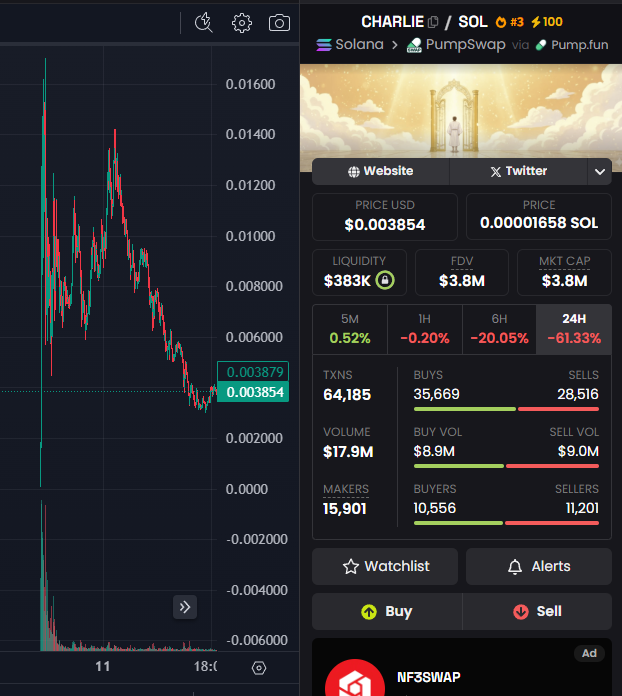The height and width of the screenshot is (696, 622).
Task: Click the buyers versus sellers ratio bar
Action: [x=506, y=523]
